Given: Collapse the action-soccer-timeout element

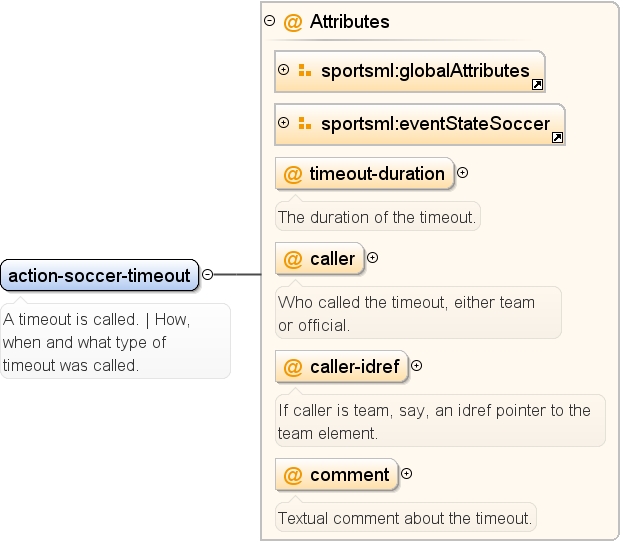Looking at the screenshot, I should [208, 275].
